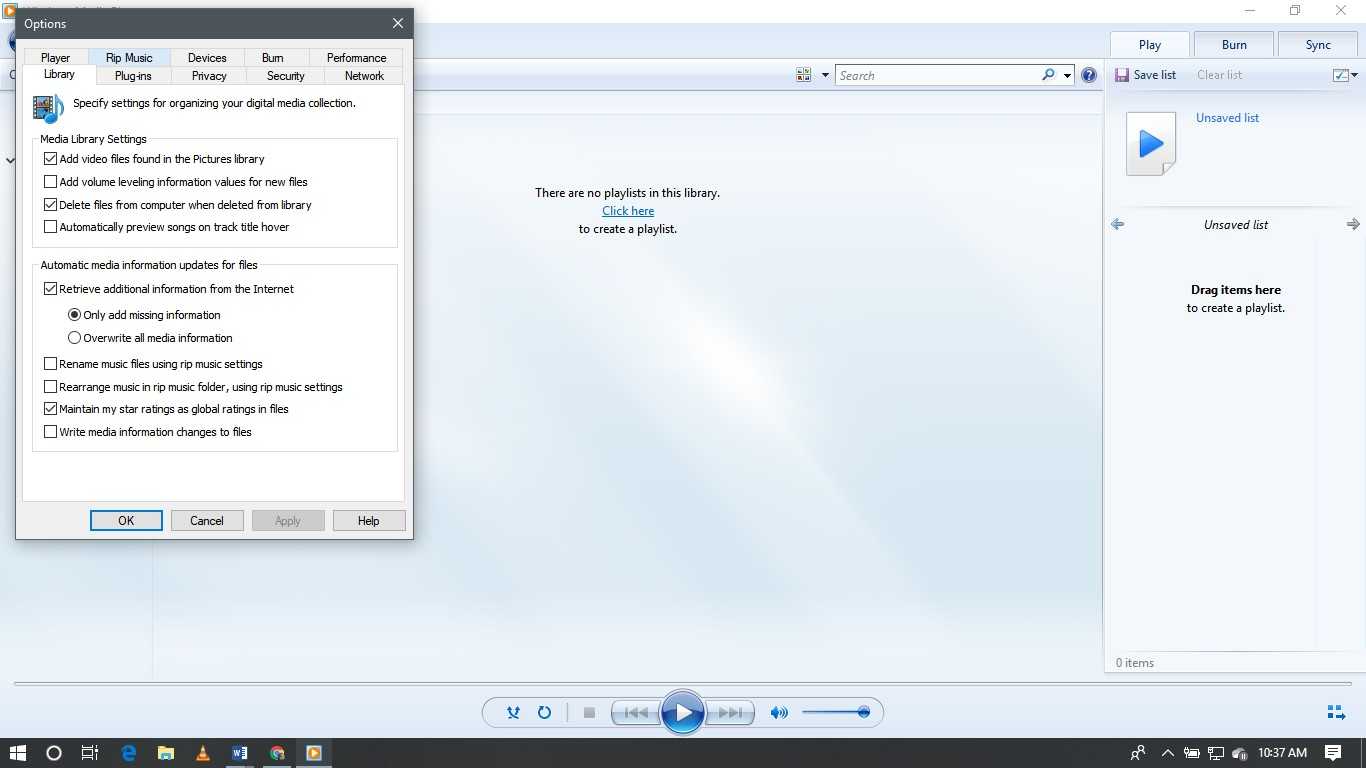Close the Options dialog with X
The width and height of the screenshot is (1366, 768).
click(x=398, y=23)
